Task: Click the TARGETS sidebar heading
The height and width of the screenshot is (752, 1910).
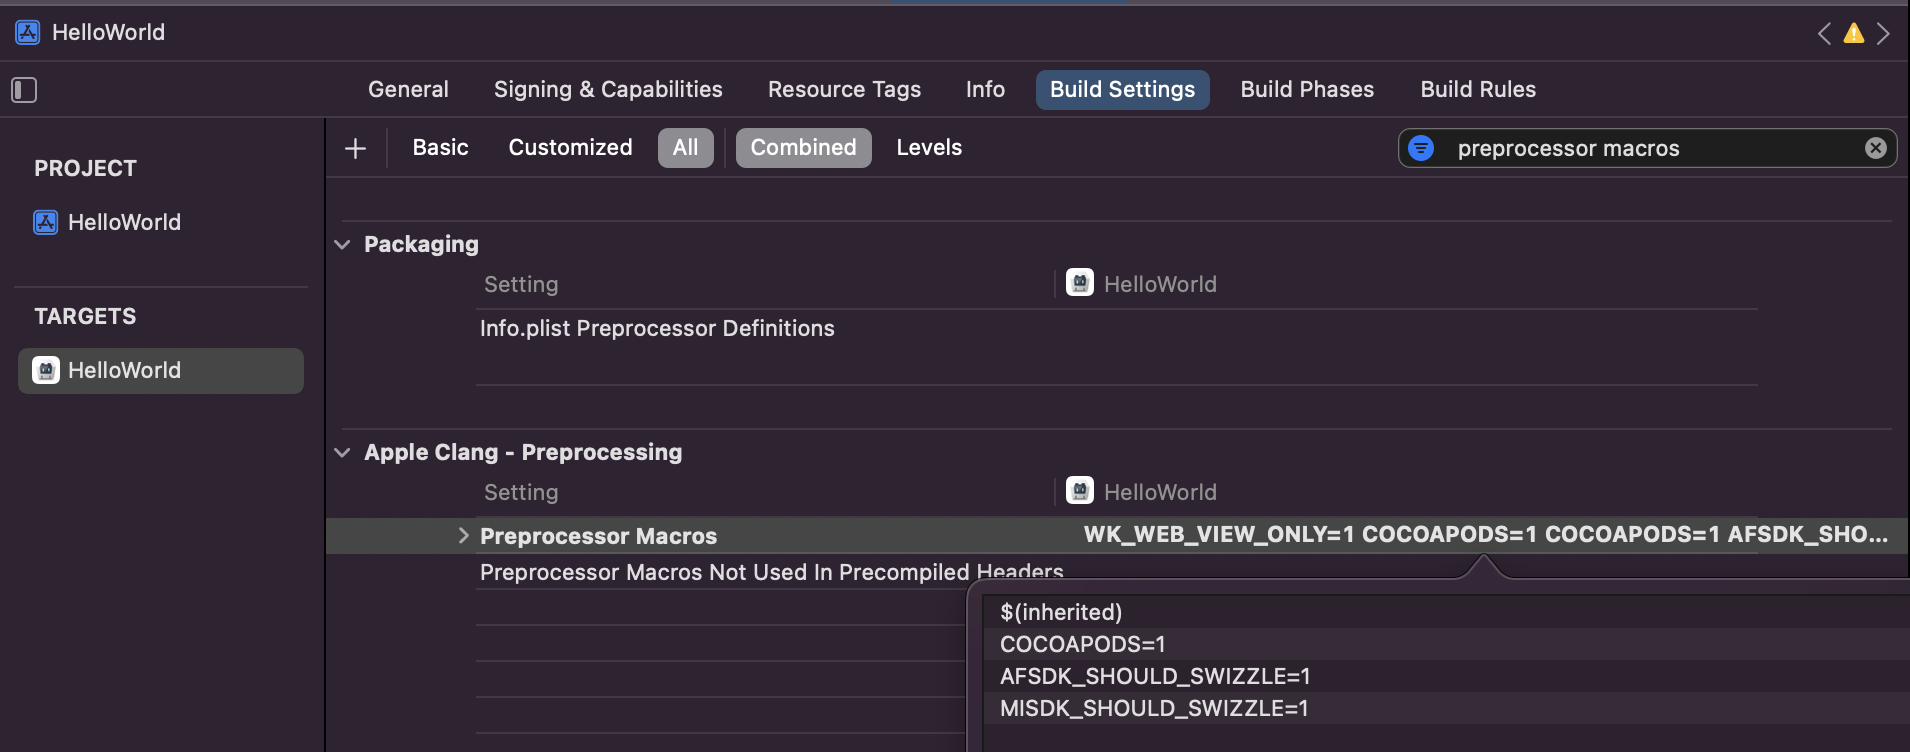Action: click(85, 317)
